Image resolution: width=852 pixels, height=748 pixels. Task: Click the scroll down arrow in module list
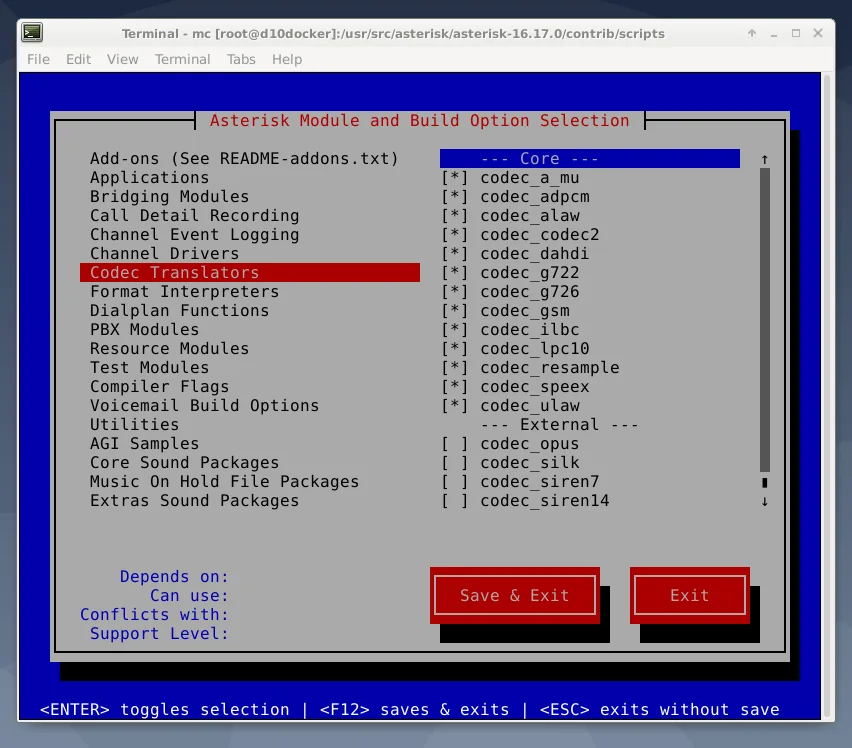[x=765, y=501]
